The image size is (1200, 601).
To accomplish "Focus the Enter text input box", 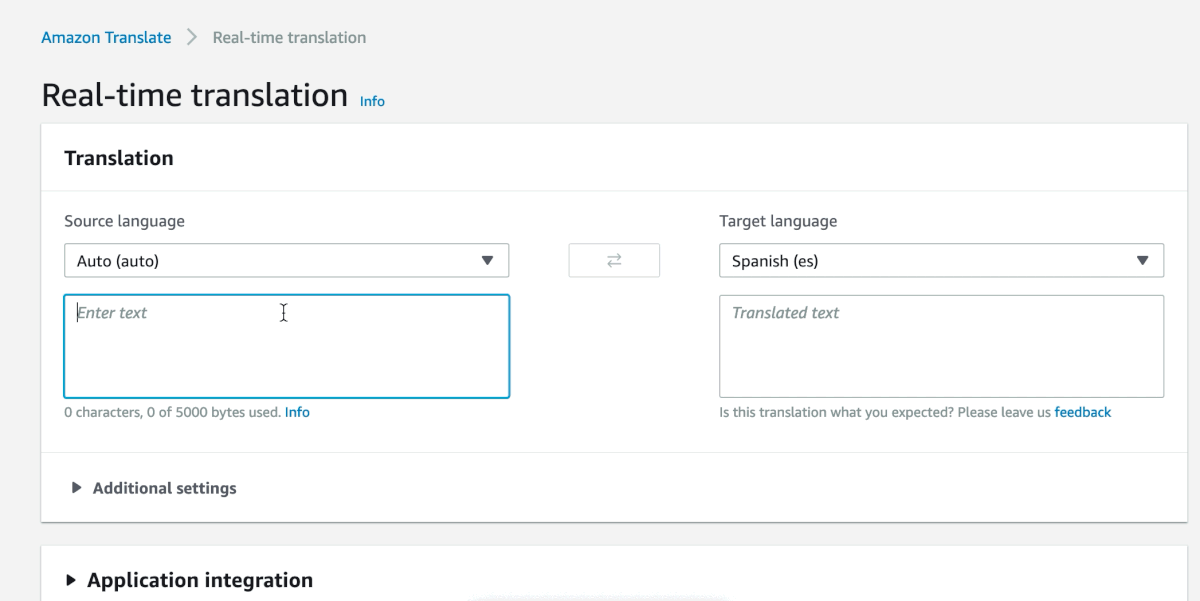I will [286, 346].
